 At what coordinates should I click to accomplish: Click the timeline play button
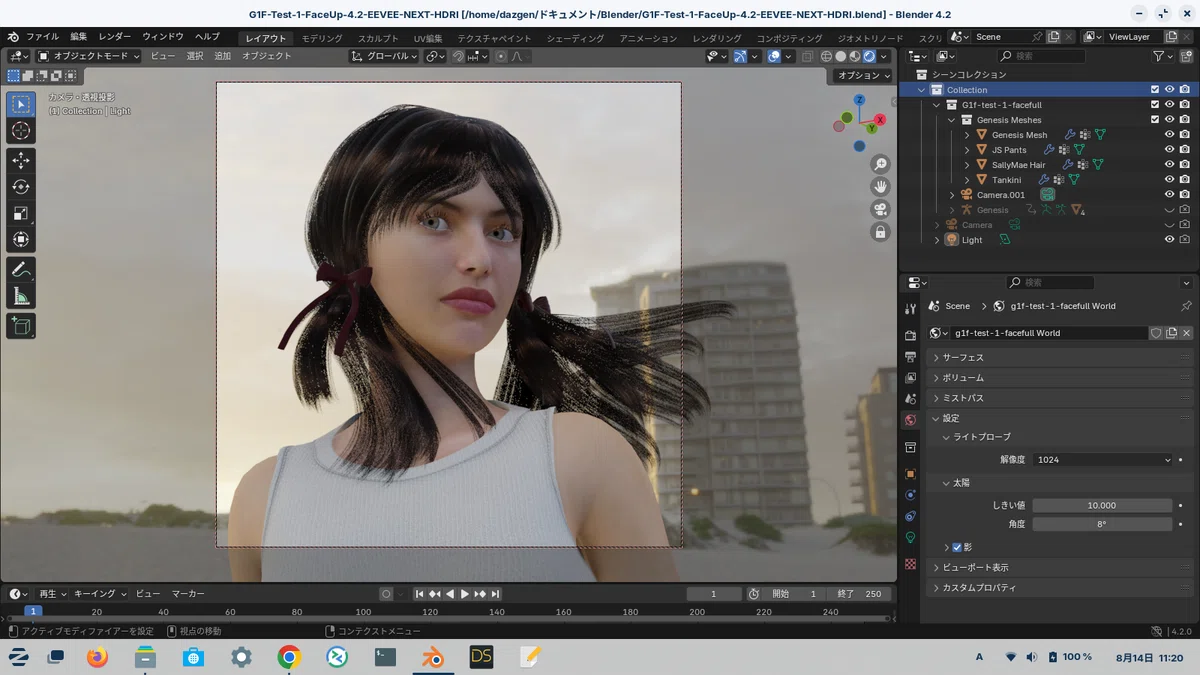coord(465,594)
